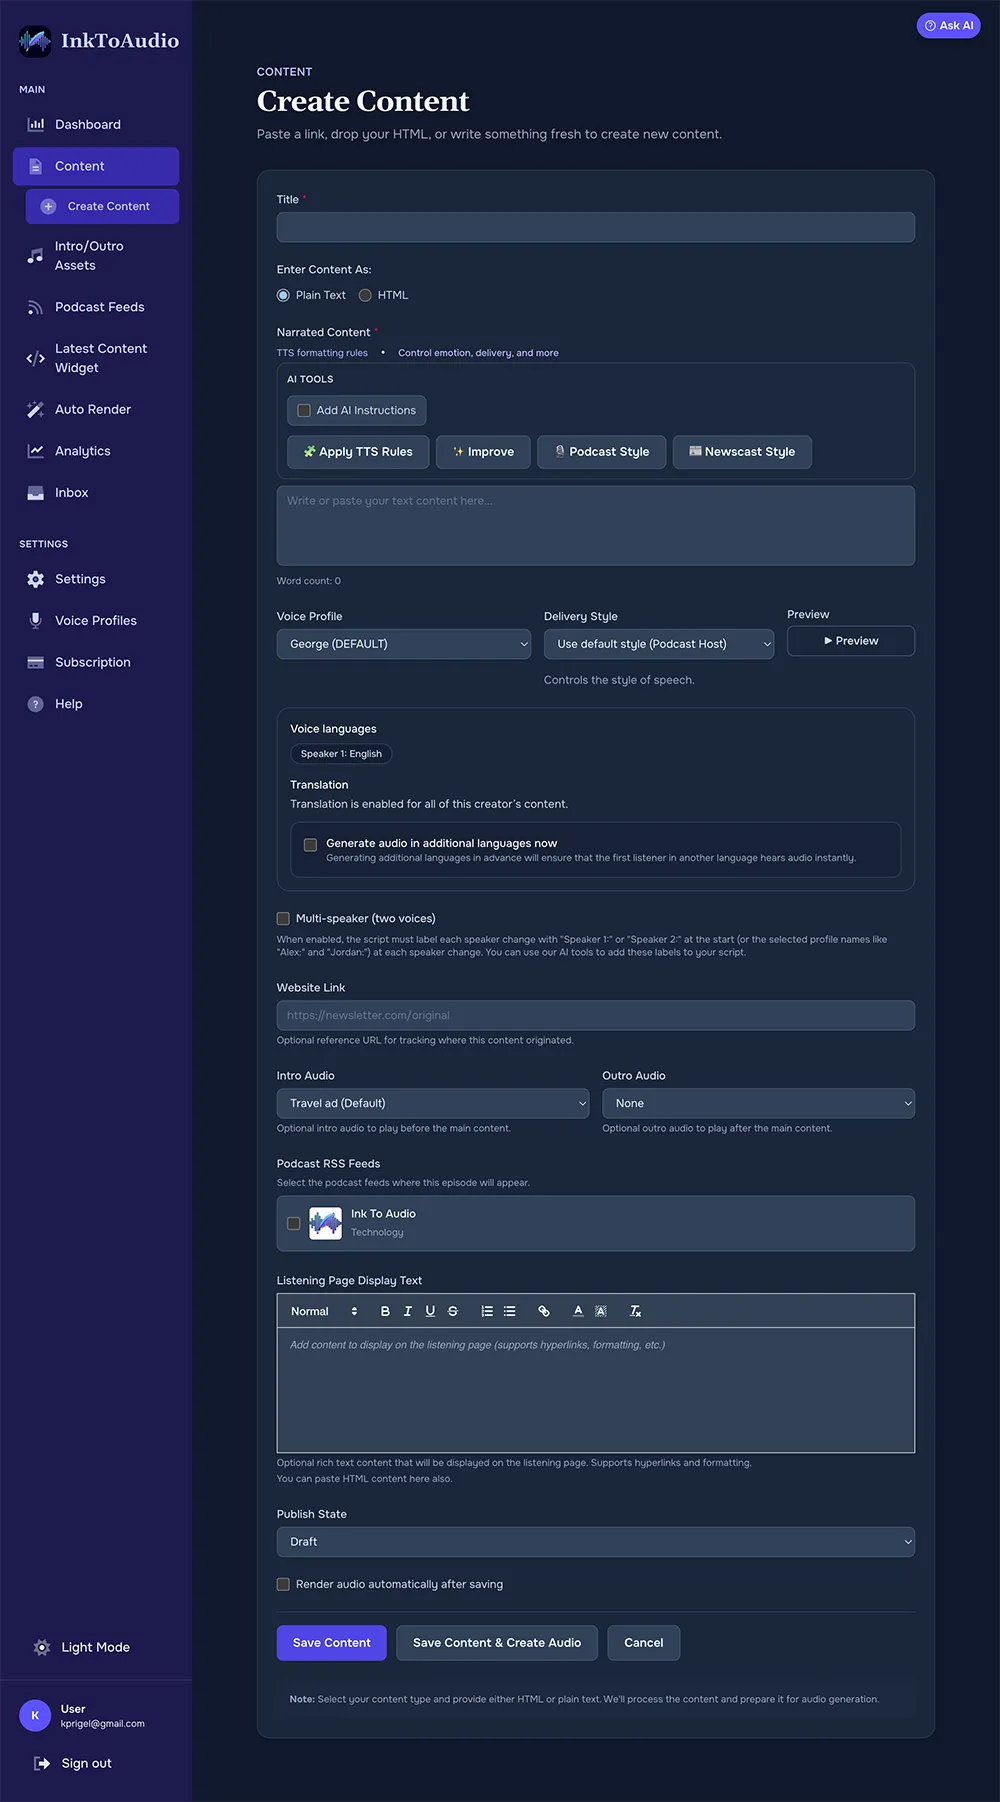Click the Settings gear icon
The width and height of the screenshot is (1000, 1802).
pos(35,579)
